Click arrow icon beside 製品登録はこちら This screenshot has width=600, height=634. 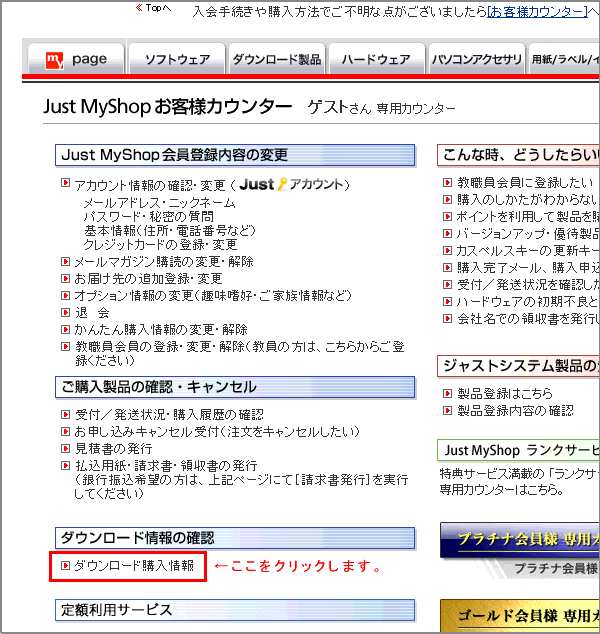tap(448, 394)
